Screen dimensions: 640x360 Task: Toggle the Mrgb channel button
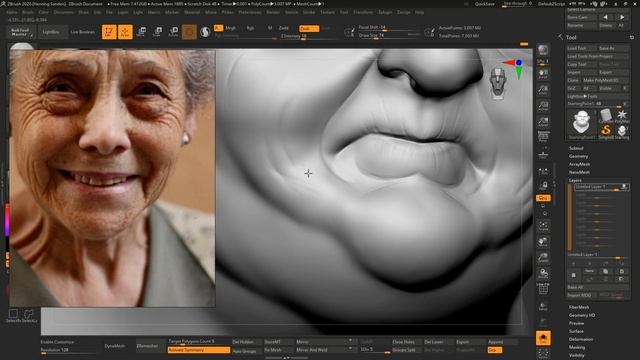pos(231,28)
